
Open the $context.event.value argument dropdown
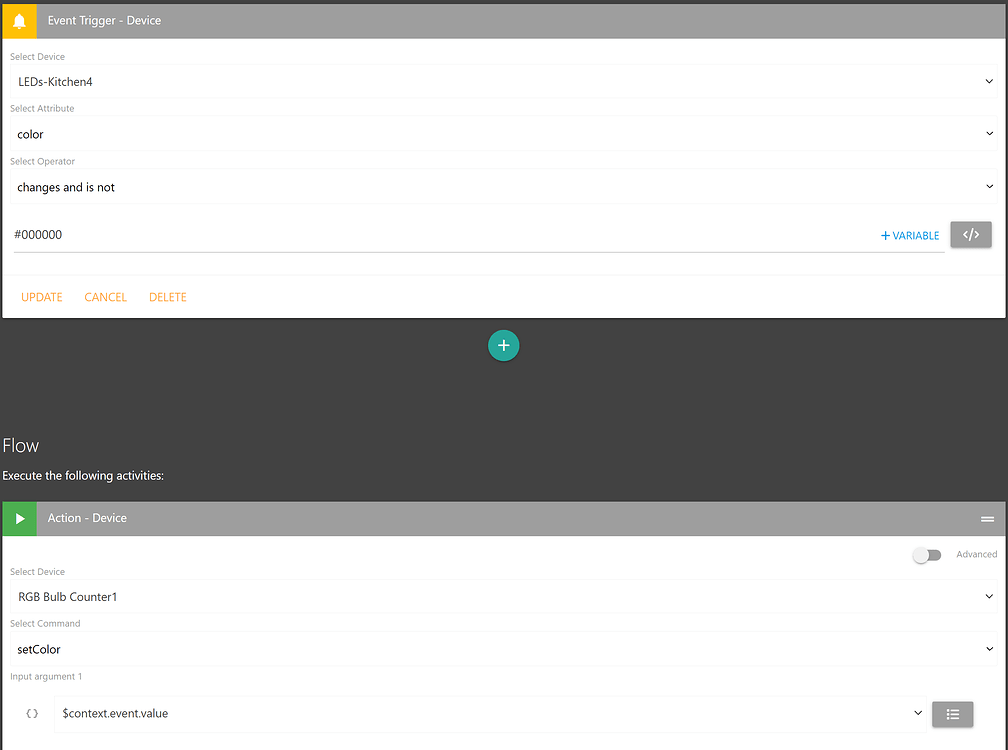pos(490,713)
